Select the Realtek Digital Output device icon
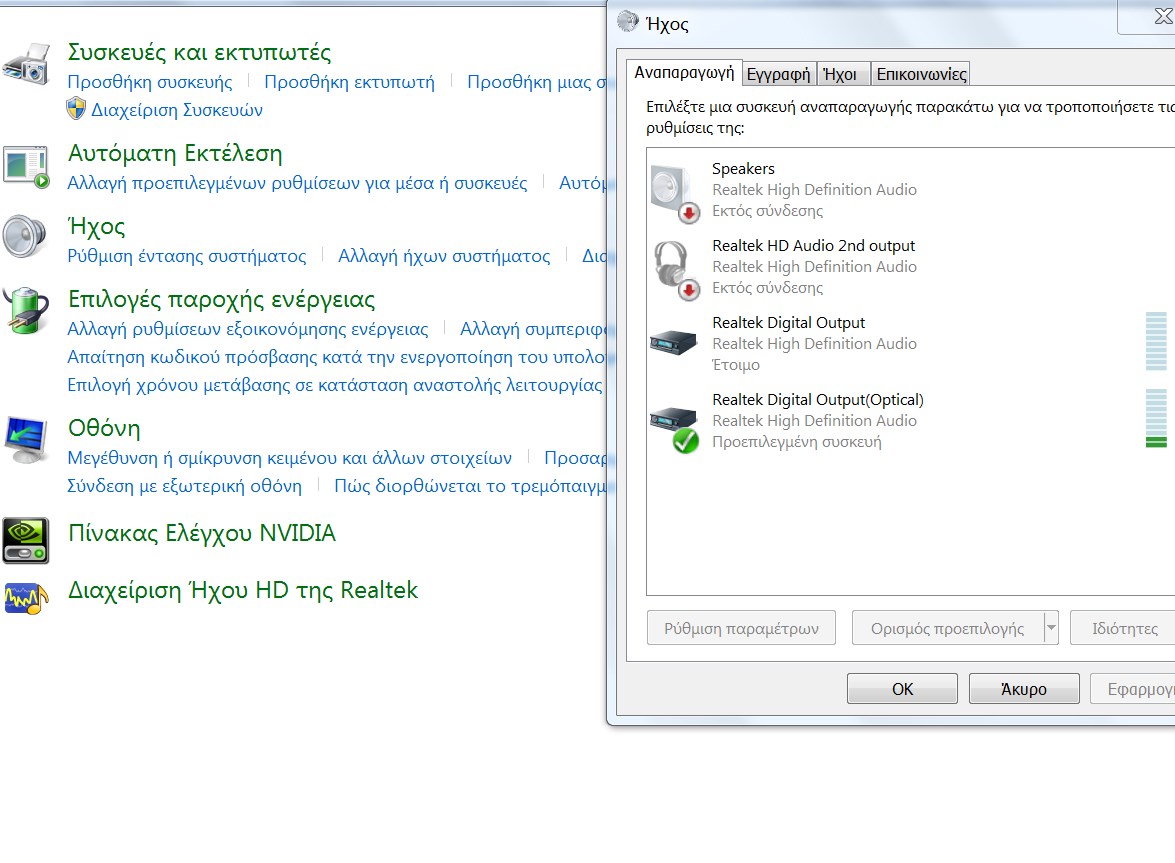Viewport: 1175px width, 863px height. (x=672, y=343)
